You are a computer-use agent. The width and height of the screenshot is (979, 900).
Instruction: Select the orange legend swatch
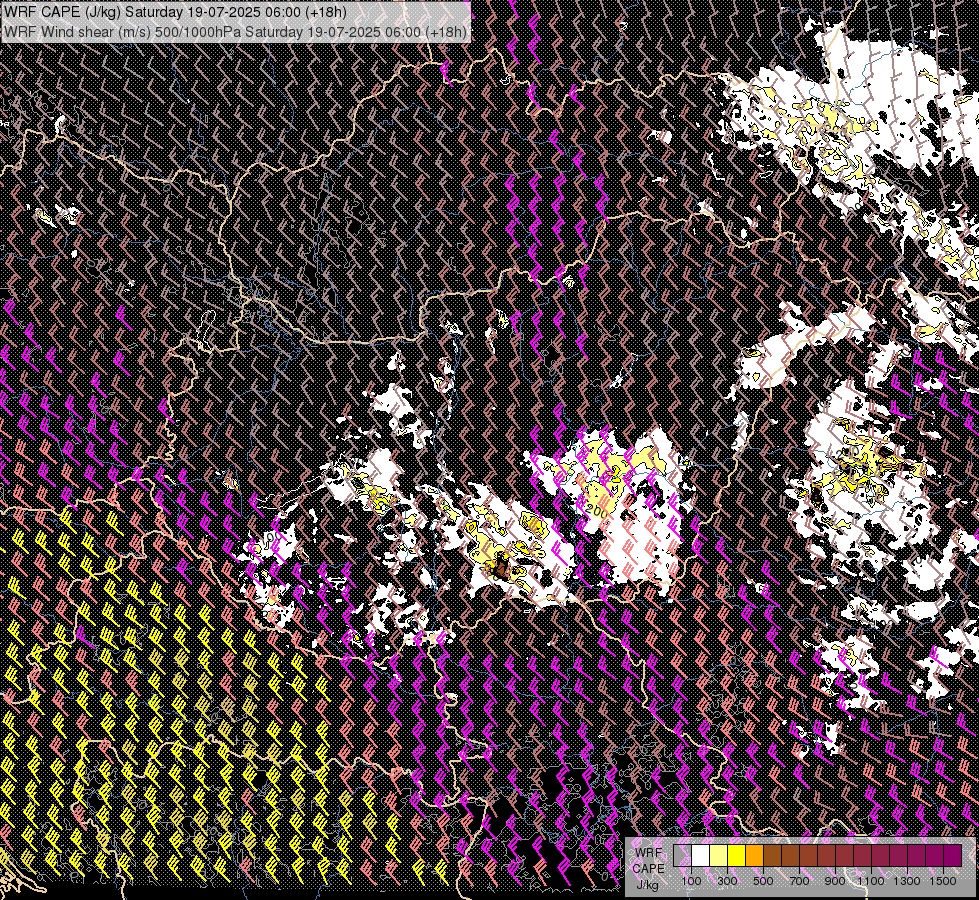(x=754, y=856)
